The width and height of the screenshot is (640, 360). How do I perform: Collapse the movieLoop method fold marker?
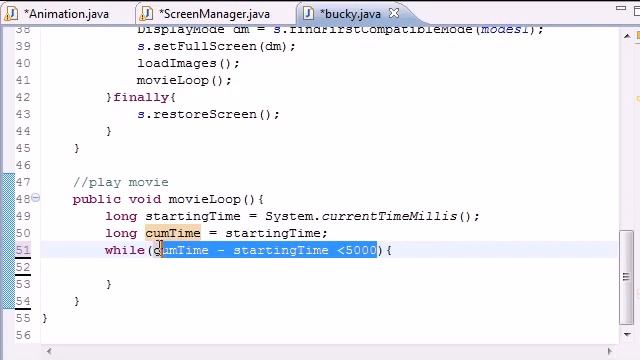pos(36,198)
